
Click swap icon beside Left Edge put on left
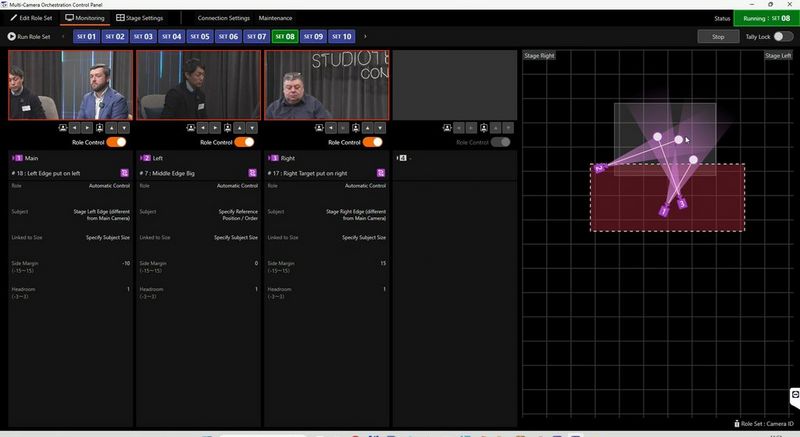[x=124, y=173]
